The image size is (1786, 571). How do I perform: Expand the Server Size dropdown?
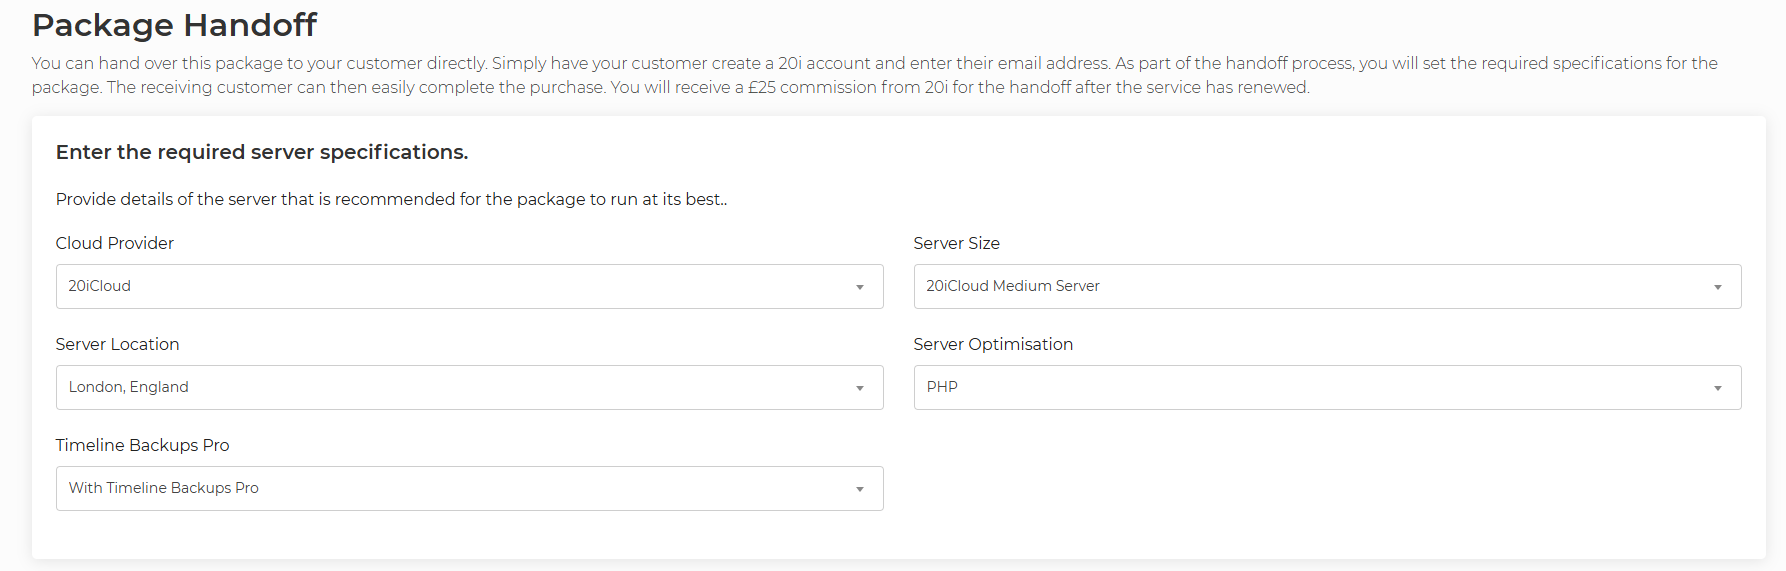point(1326,286)
